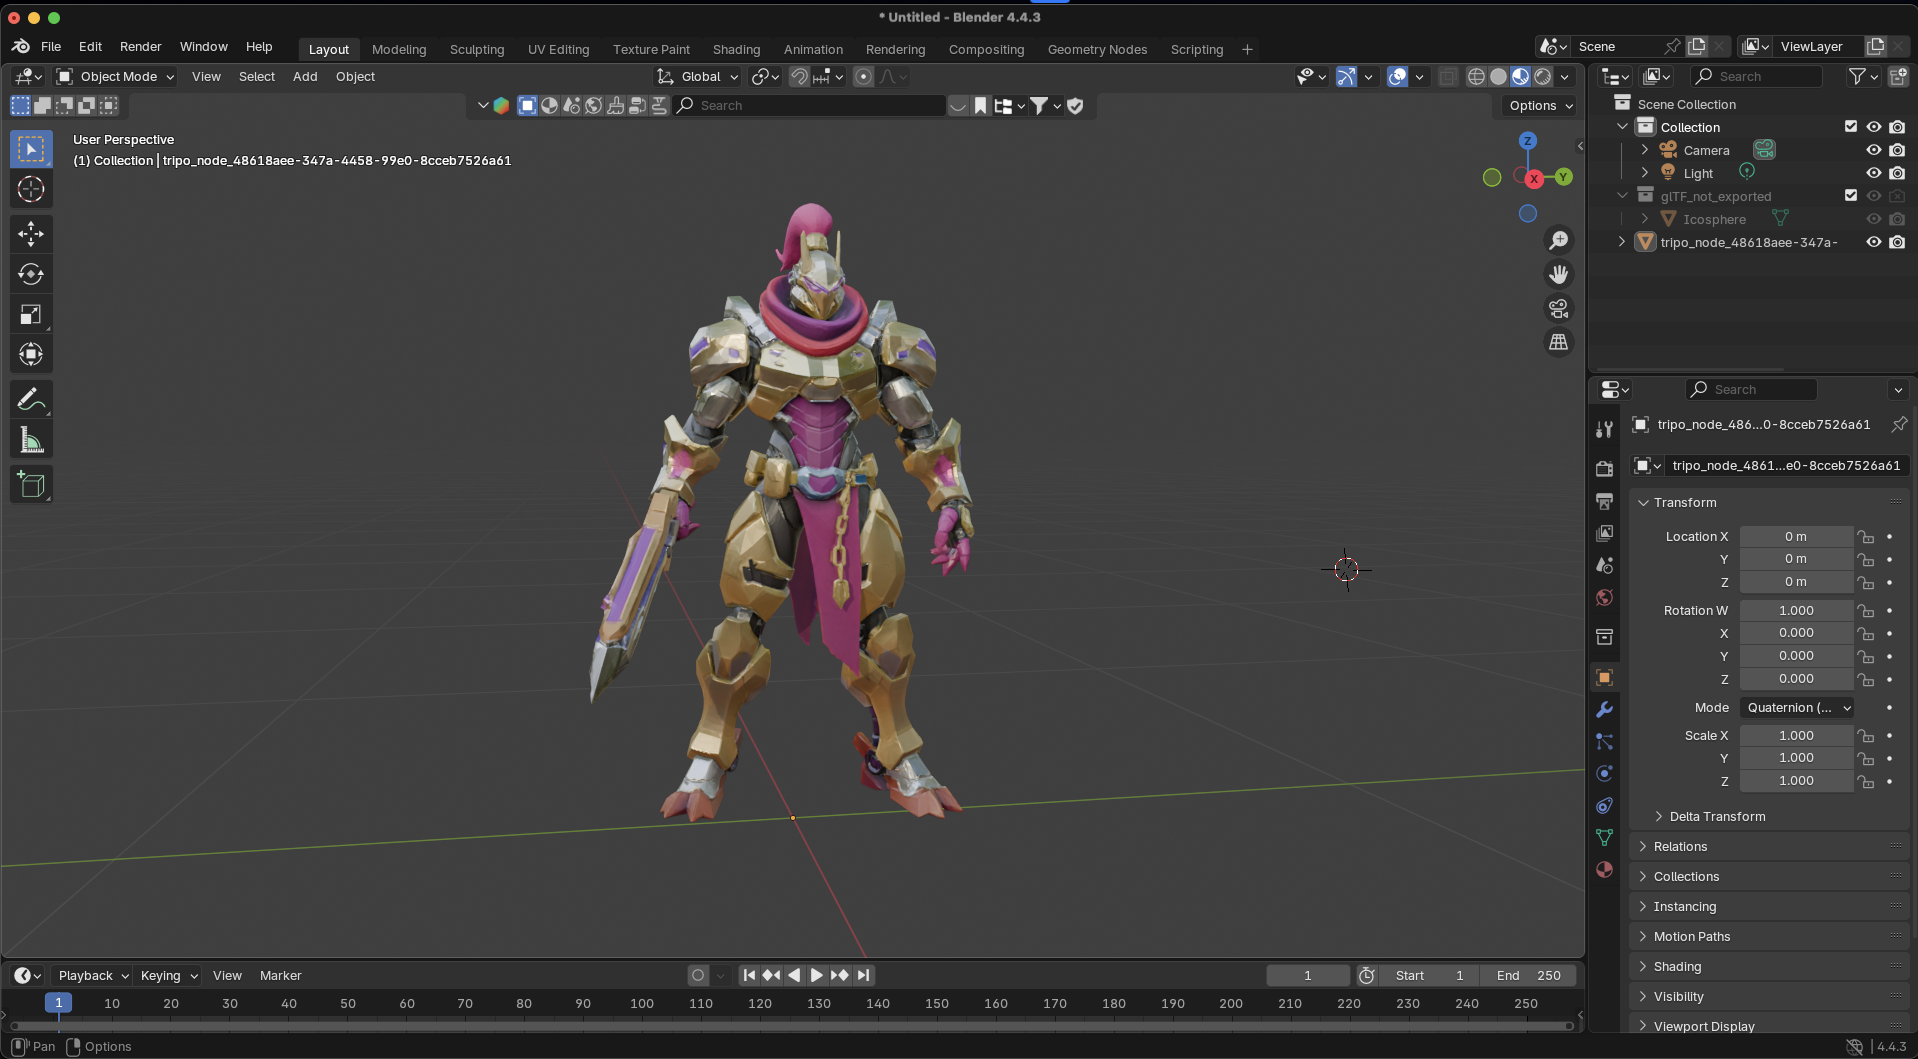
Task: Open rotation Mode Quaternion dropdown
Action: [1797, 708]
